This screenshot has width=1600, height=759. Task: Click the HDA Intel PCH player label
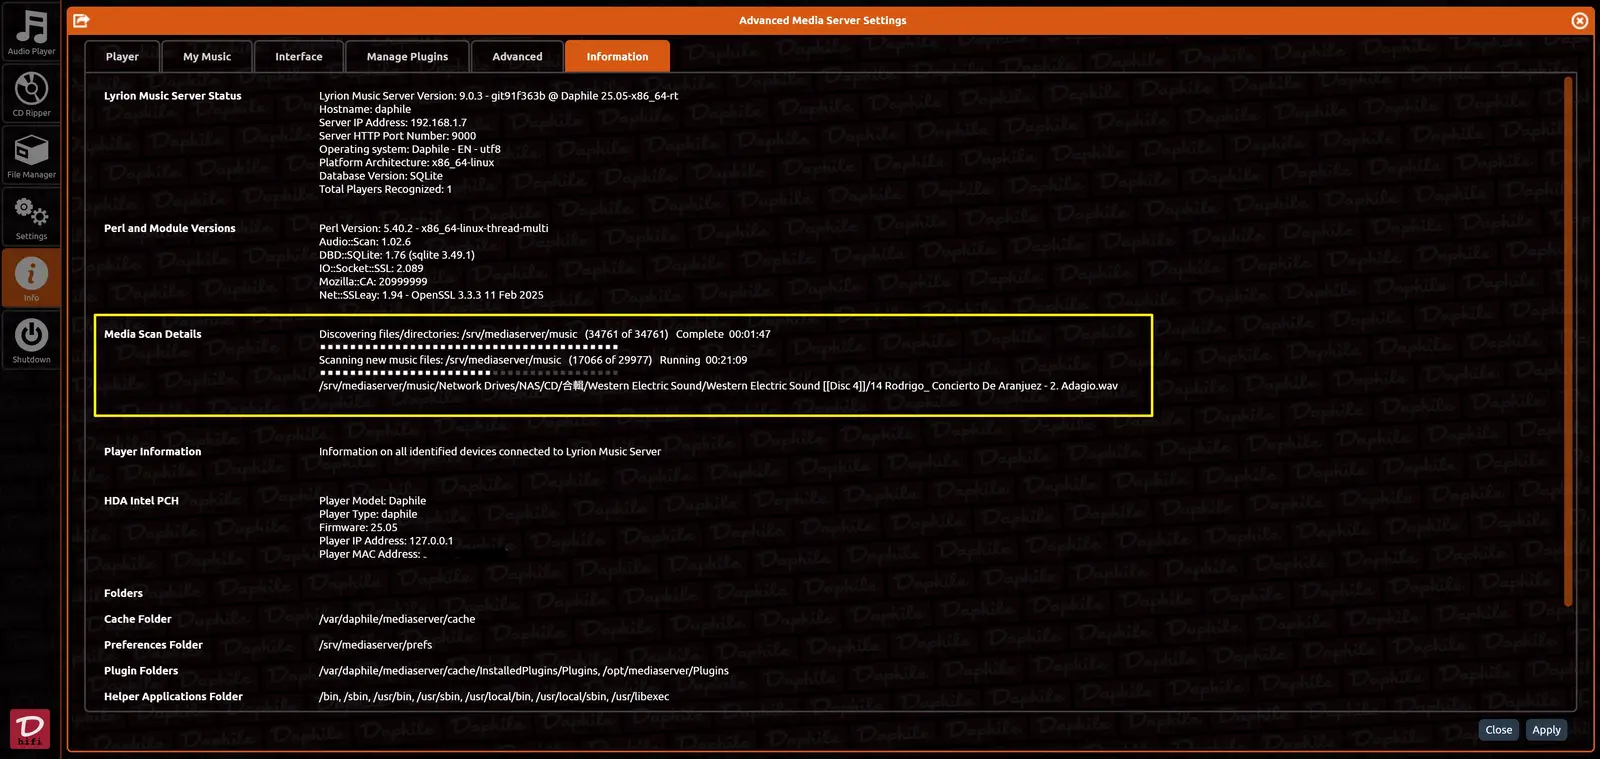coord(141,501)
